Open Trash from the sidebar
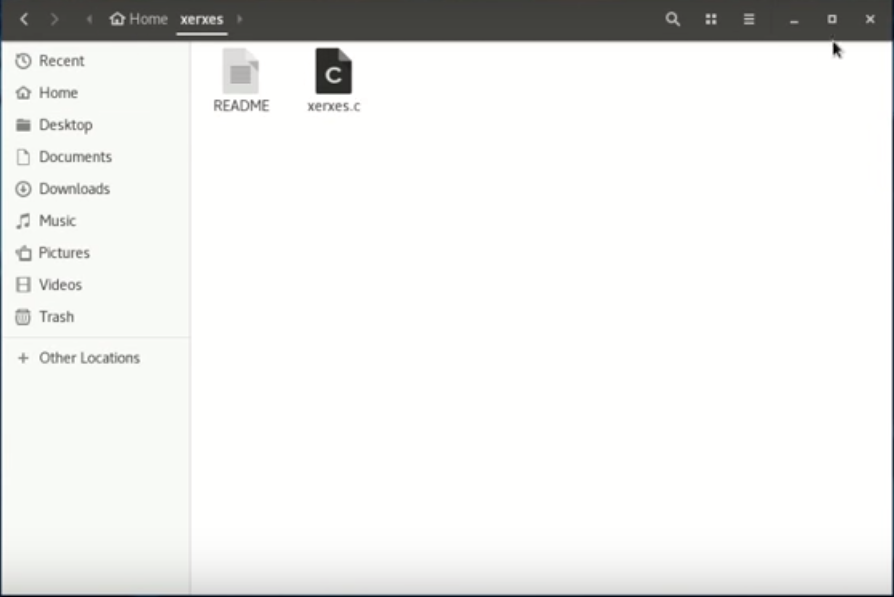This screenshot has width=894, height=597. pos(56,317)
